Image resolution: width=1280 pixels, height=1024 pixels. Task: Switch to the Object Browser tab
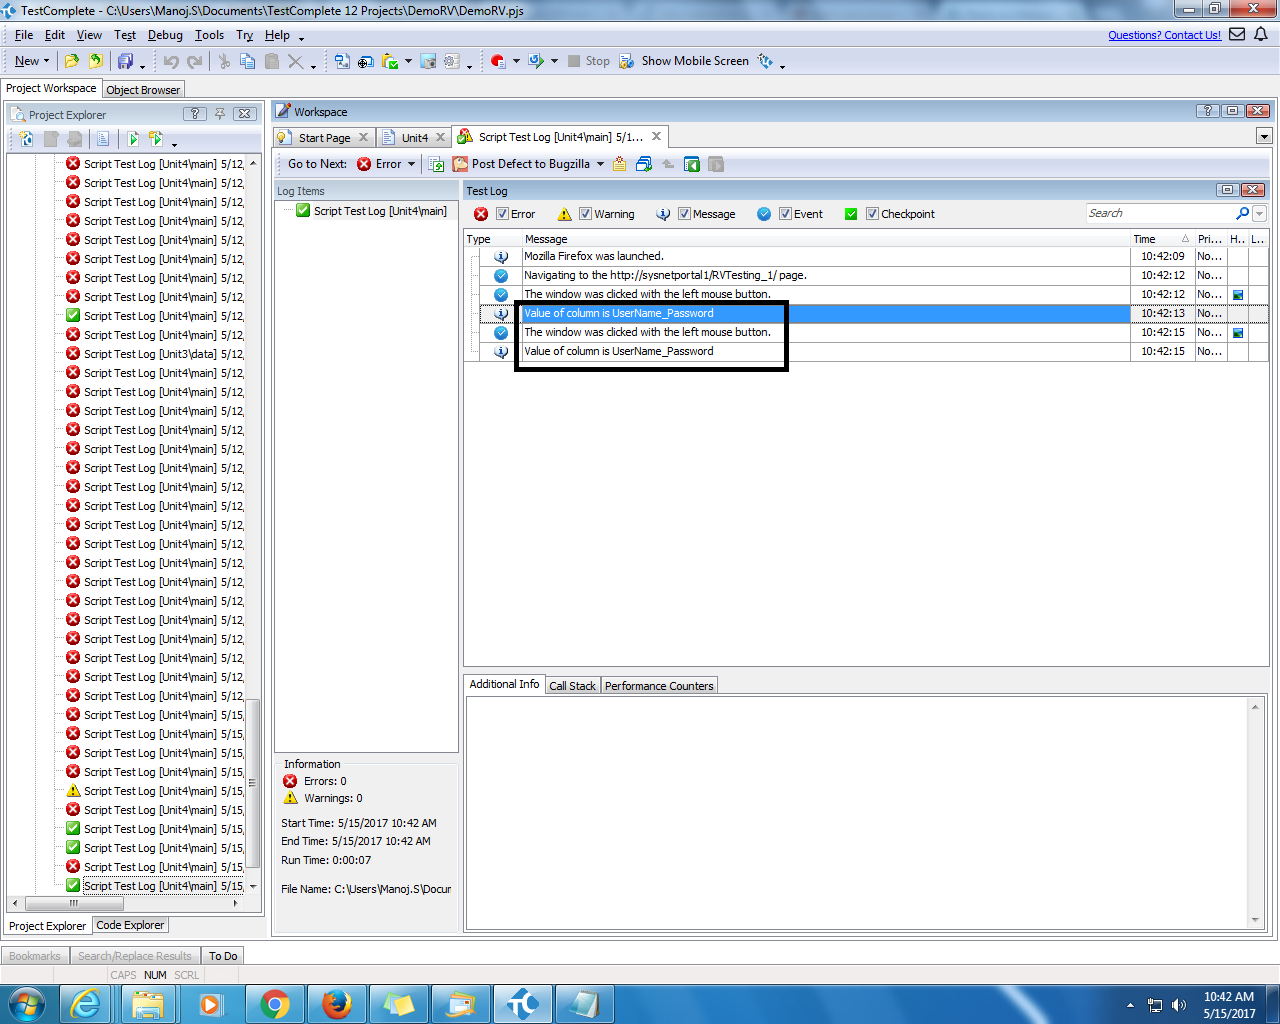point(143,90)
